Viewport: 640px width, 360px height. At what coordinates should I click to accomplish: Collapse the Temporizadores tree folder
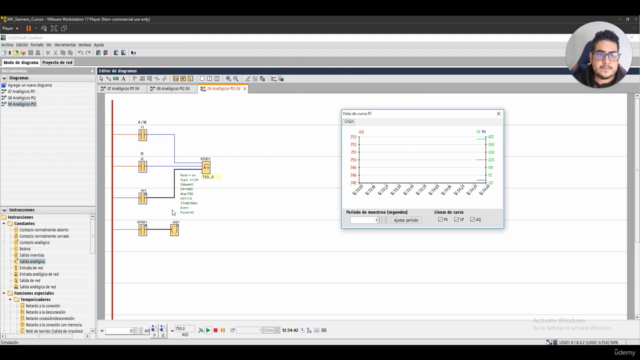pos(11,300)
